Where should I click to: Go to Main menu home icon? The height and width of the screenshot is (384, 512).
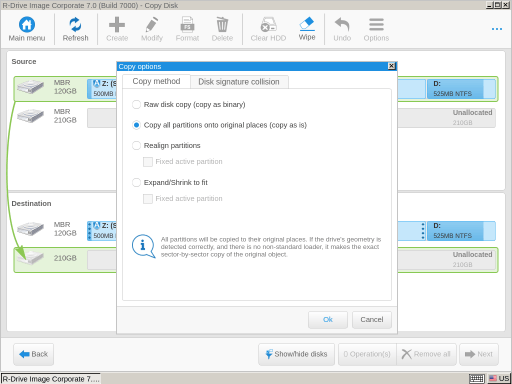point(27,25)
